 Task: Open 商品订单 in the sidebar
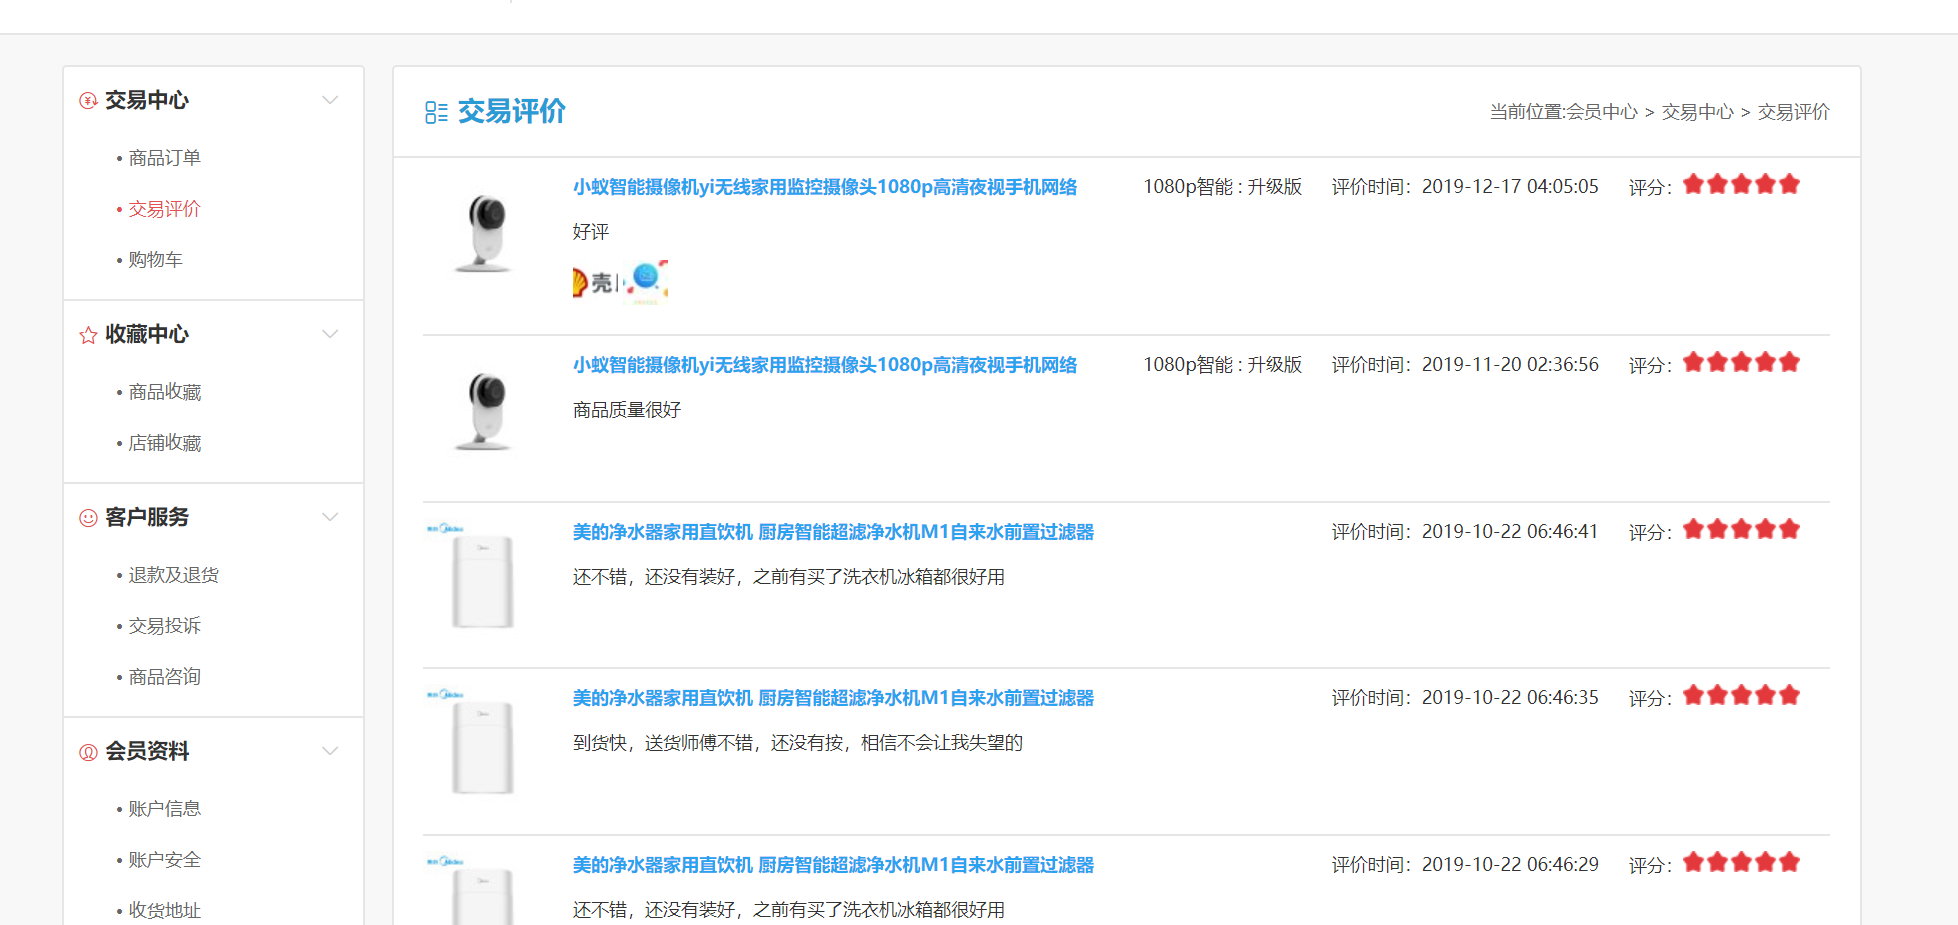coord(165,158)
